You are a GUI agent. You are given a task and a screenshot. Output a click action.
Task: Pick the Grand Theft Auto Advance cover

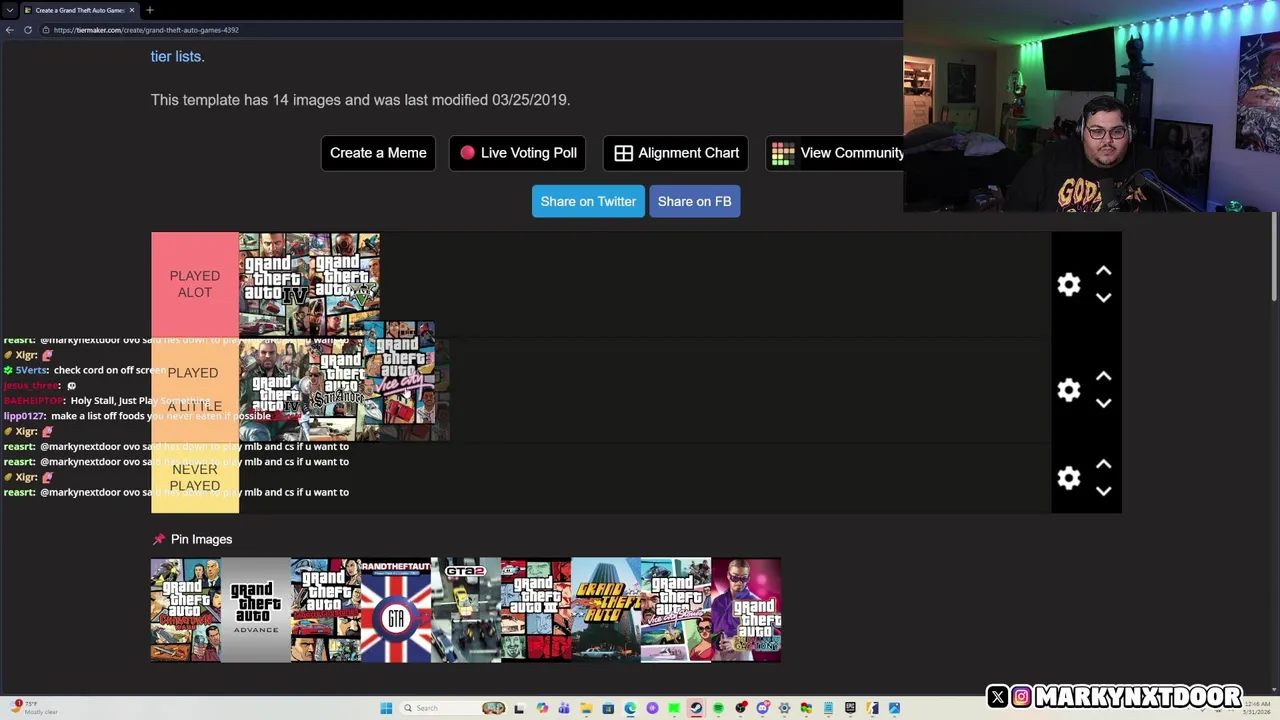256,610
